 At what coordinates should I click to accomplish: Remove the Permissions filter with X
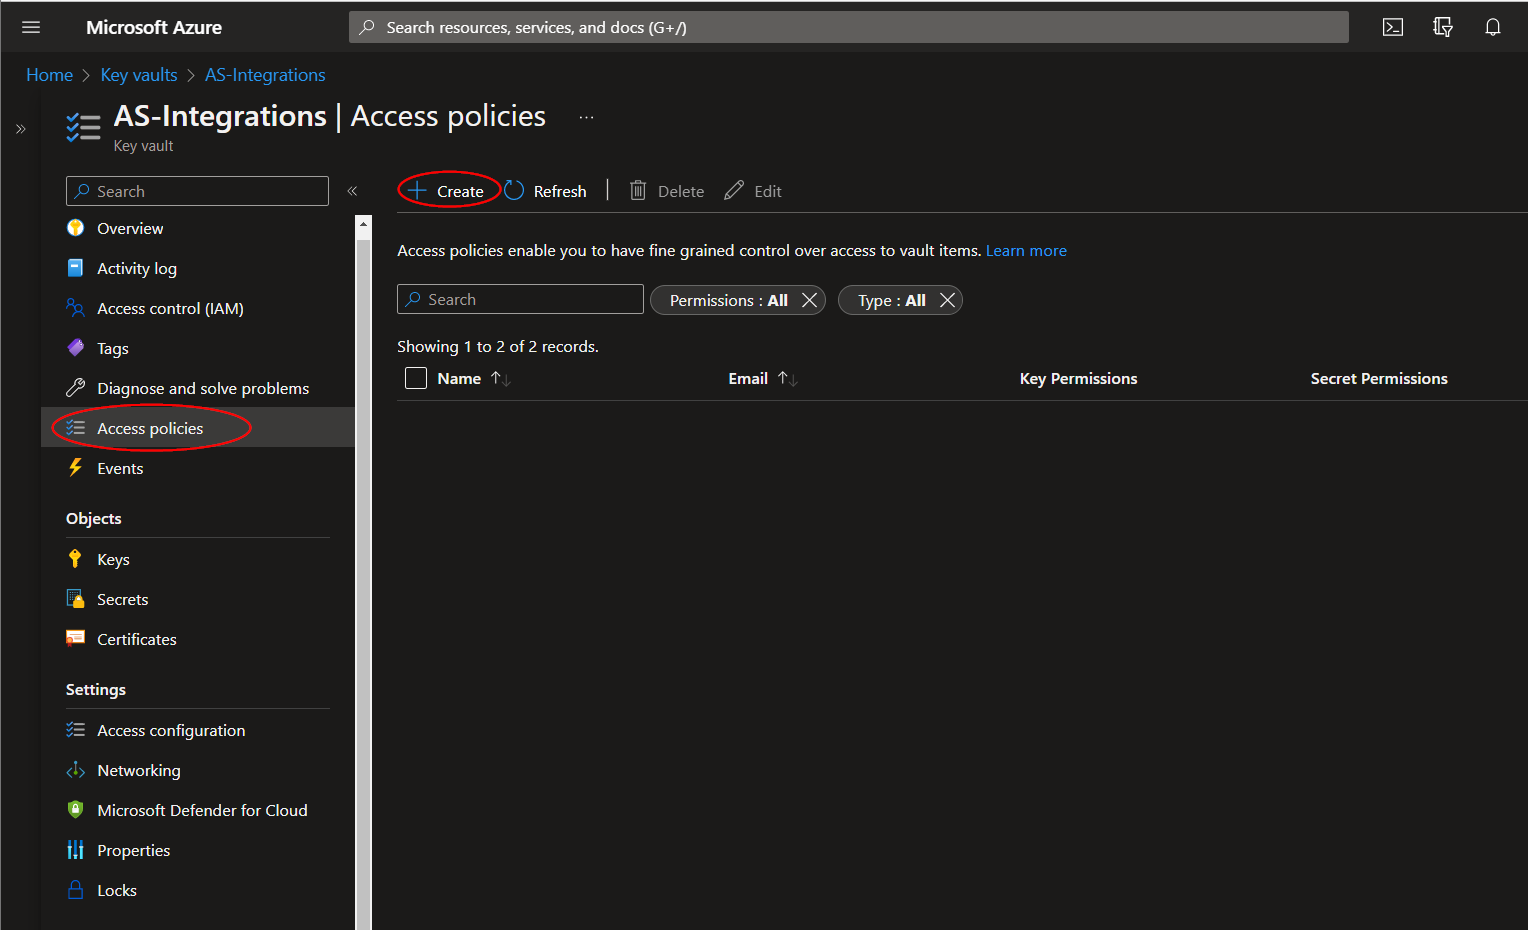[810, 300]
